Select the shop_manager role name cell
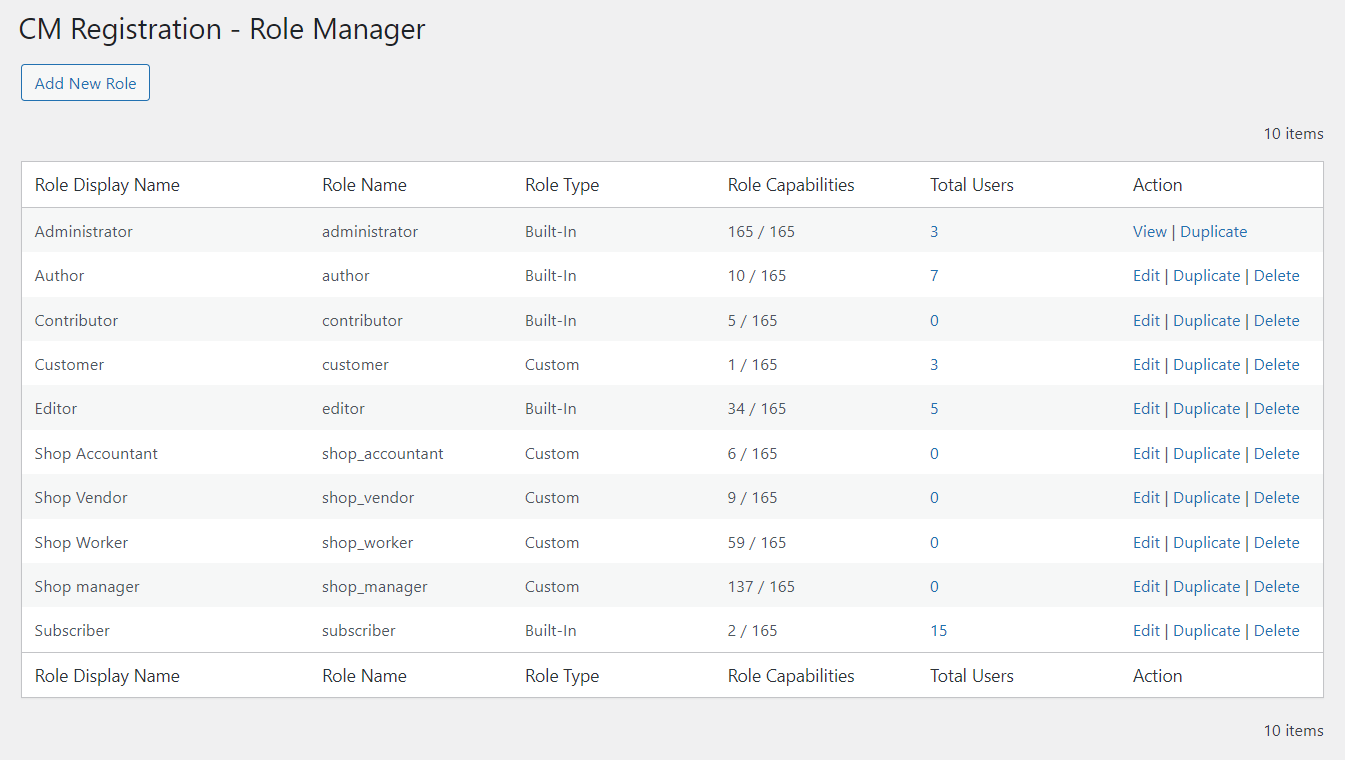This screenshot has height=760, width=1345. pos(374,586)
